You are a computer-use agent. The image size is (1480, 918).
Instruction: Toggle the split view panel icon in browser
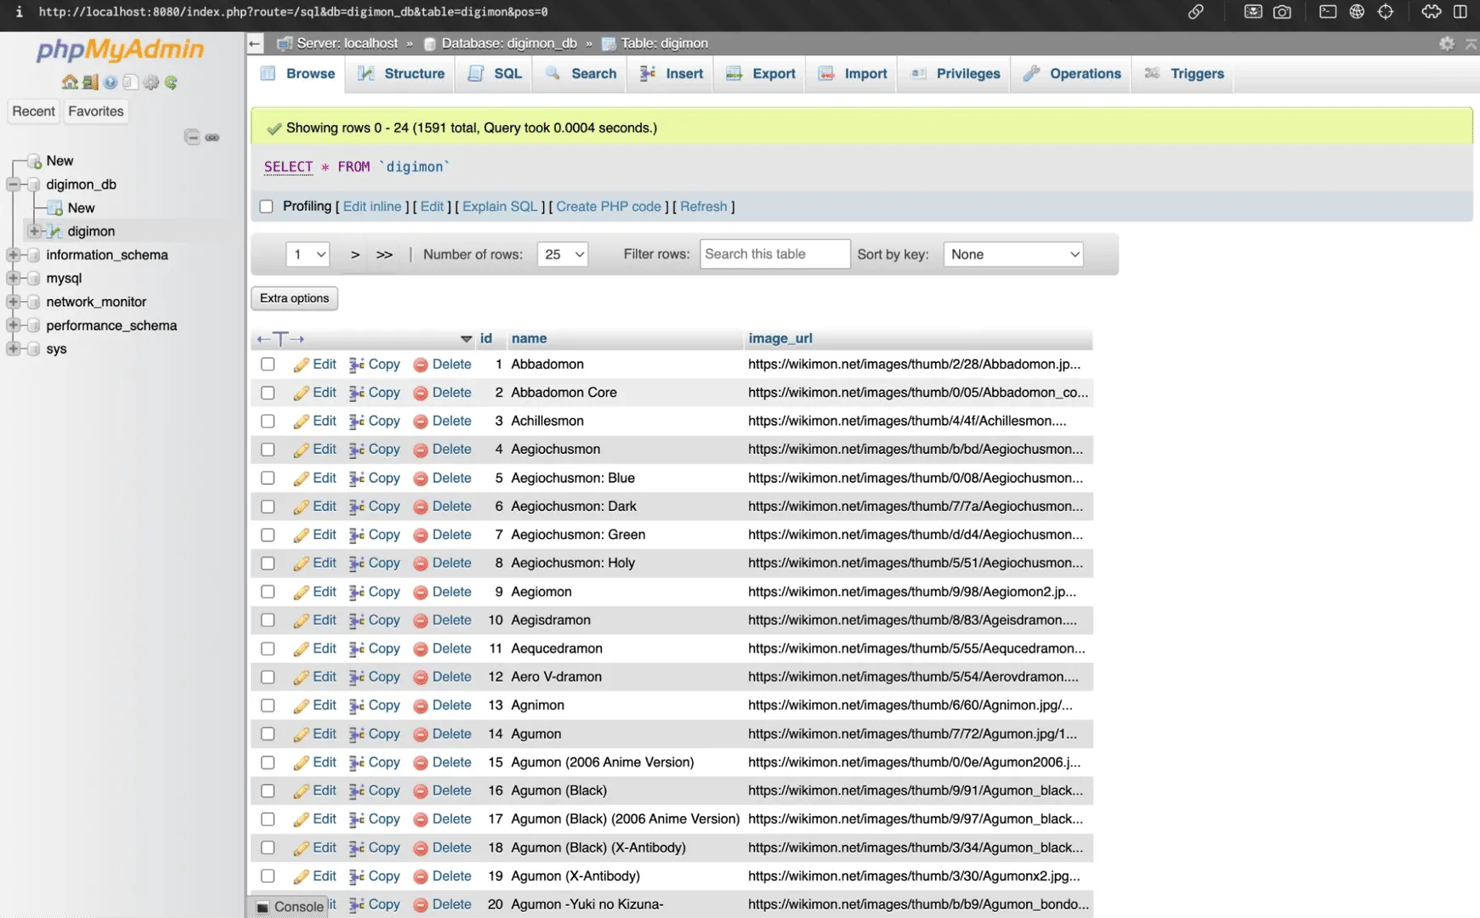(x=1460, y=12)
